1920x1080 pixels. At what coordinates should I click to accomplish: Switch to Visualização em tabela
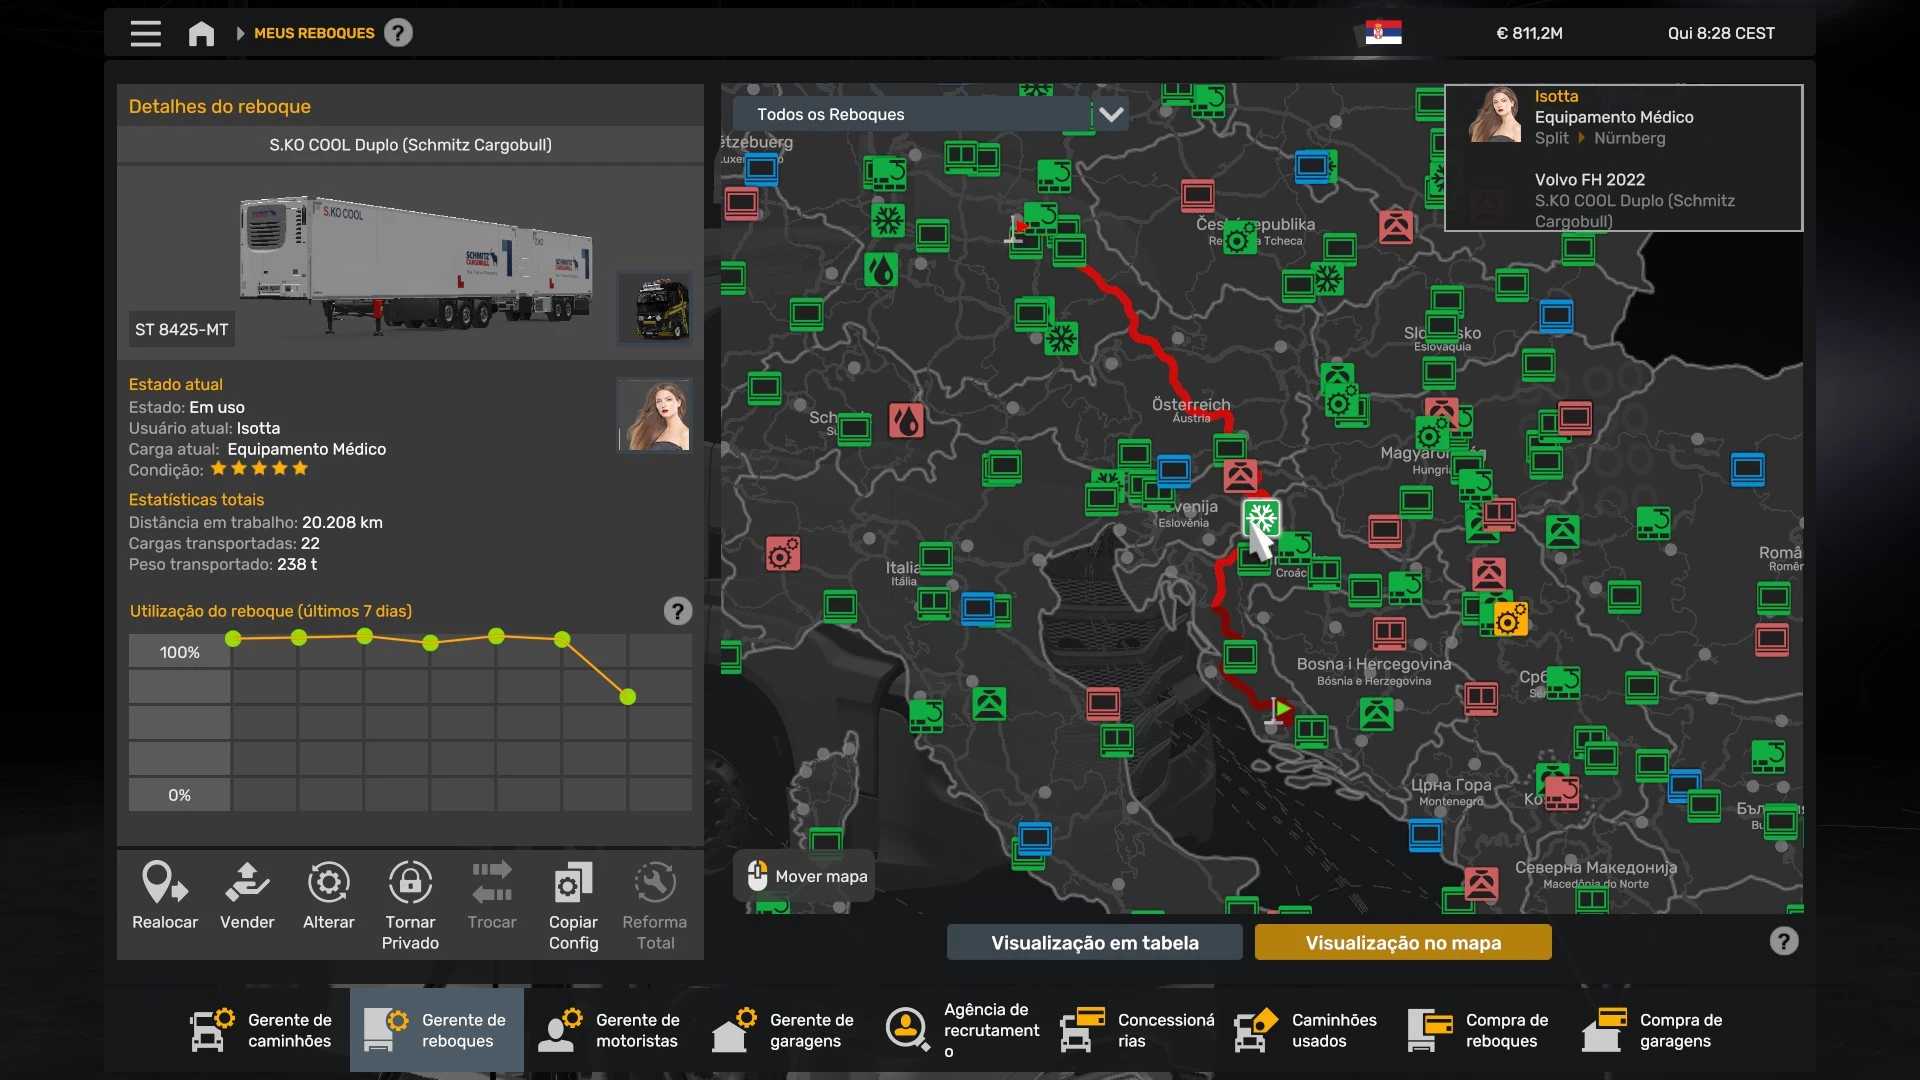coord(1094,942)
